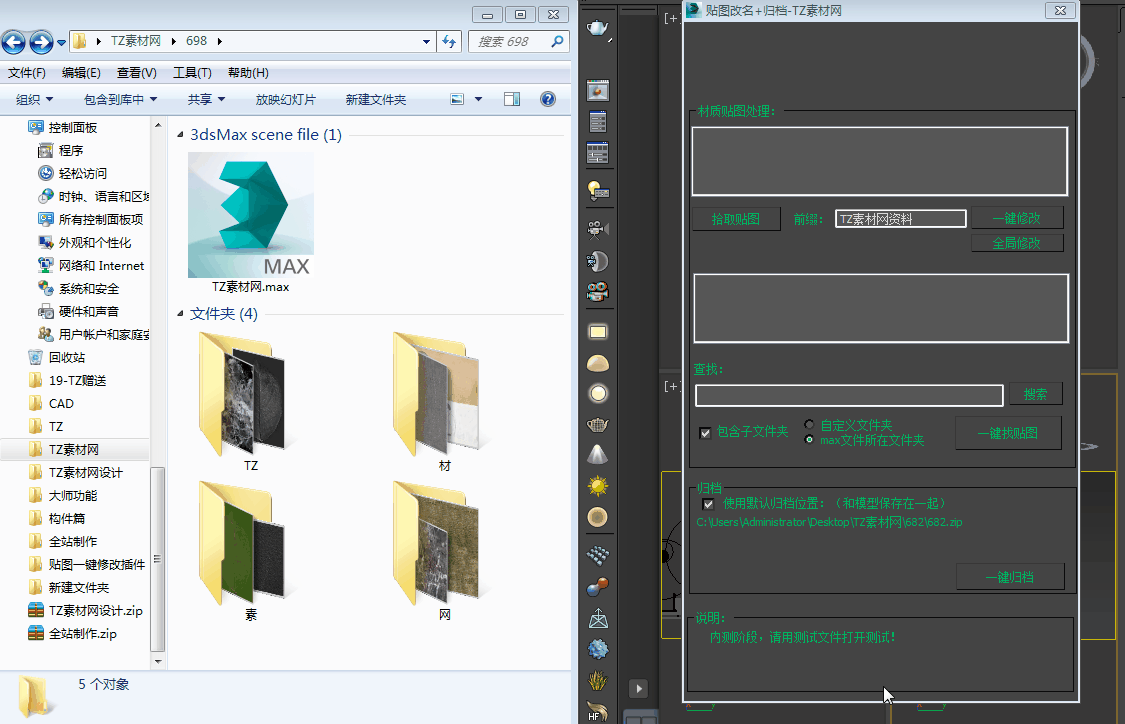Open the 查看(V) menu
Image resolution: width=1125 pixels, height=724 pixels.
pyautogui.click(x=137, y=72)
